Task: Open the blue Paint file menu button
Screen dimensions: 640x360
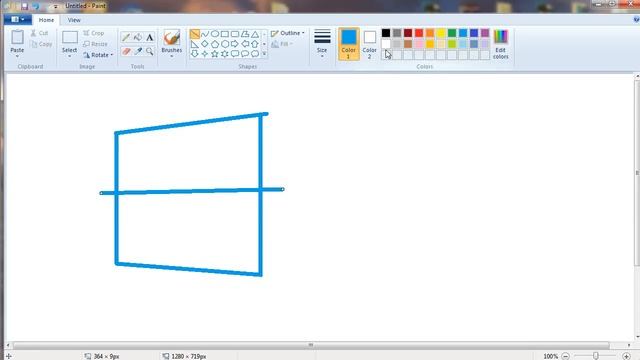Action: point(17,19)
